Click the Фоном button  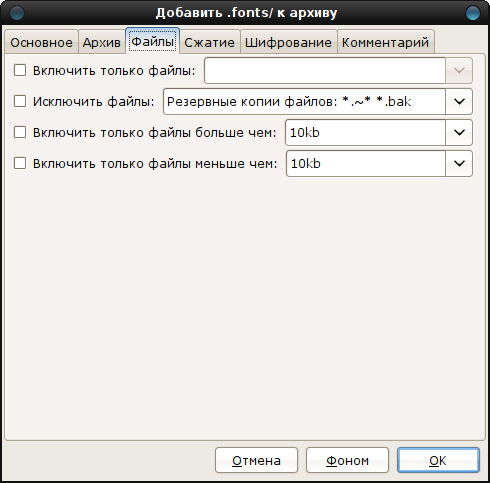347,460
